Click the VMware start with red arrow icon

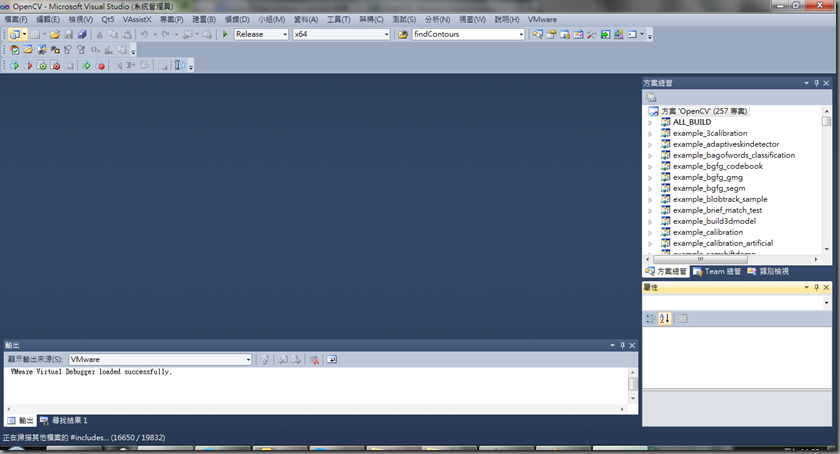tap(28, 65)
